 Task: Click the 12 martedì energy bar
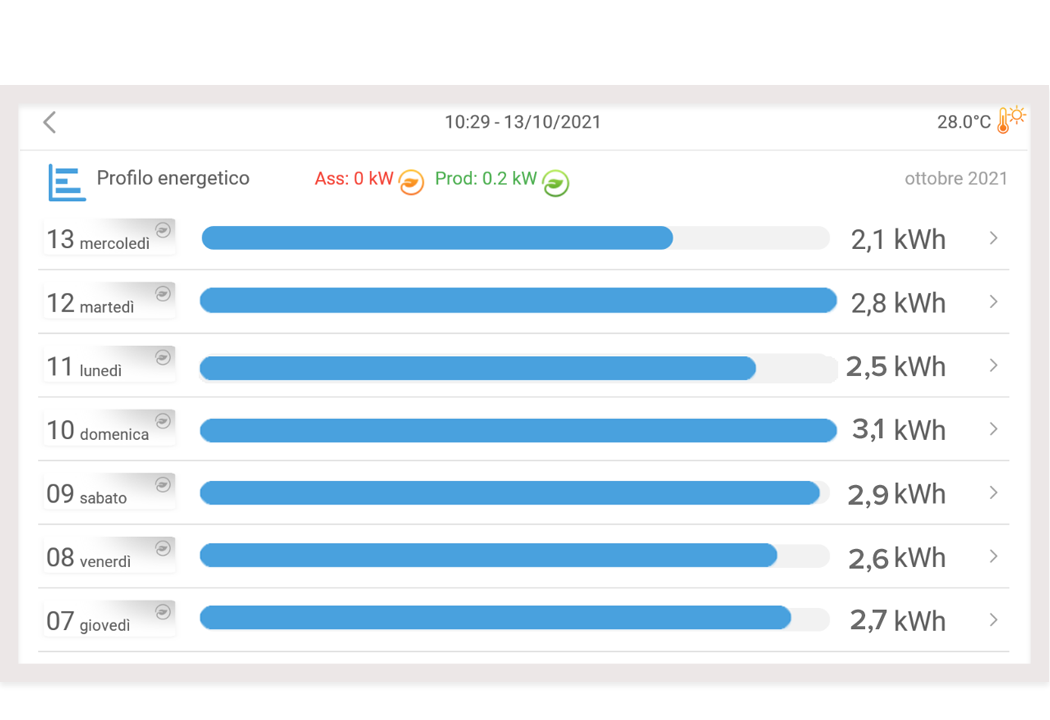(518, 301)
